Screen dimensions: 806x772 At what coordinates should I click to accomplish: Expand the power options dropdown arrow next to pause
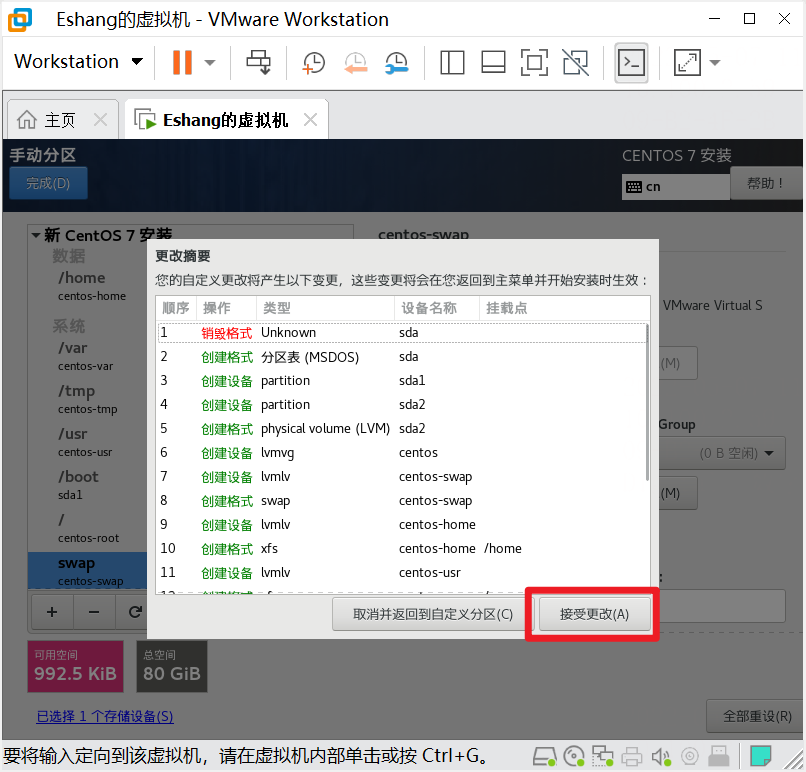tap(209, 63)
